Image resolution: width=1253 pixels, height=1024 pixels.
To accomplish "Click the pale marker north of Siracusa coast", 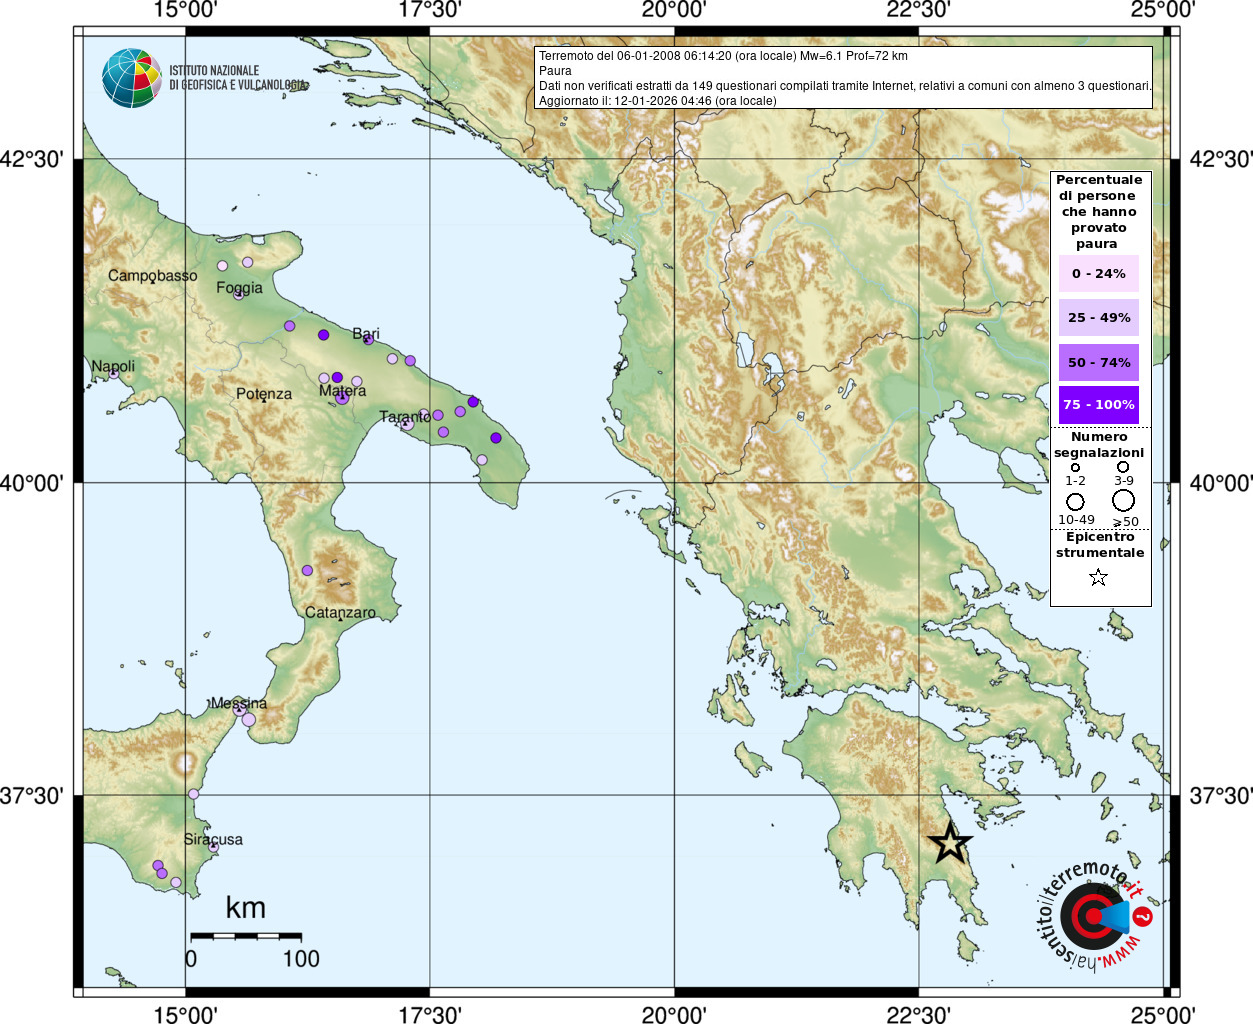I will 193,794.
